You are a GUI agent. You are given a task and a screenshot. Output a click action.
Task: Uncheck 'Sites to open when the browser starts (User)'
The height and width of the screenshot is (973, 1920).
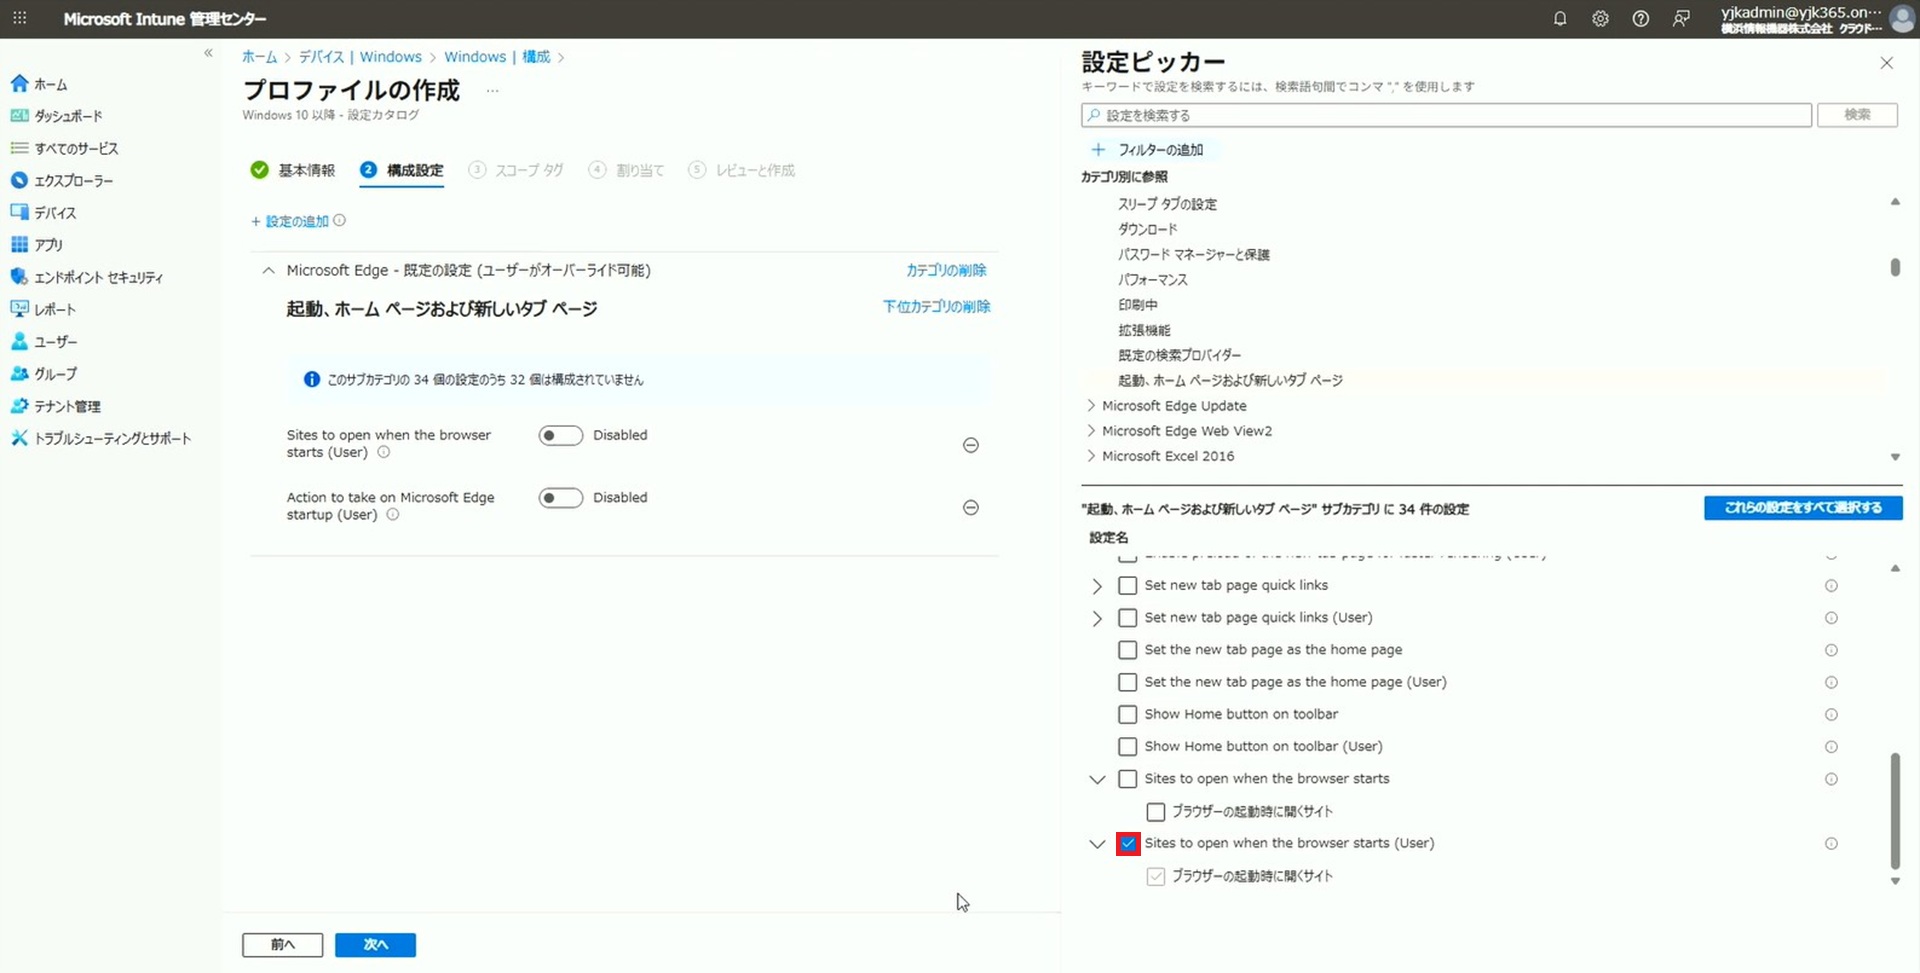(1128, 844)
